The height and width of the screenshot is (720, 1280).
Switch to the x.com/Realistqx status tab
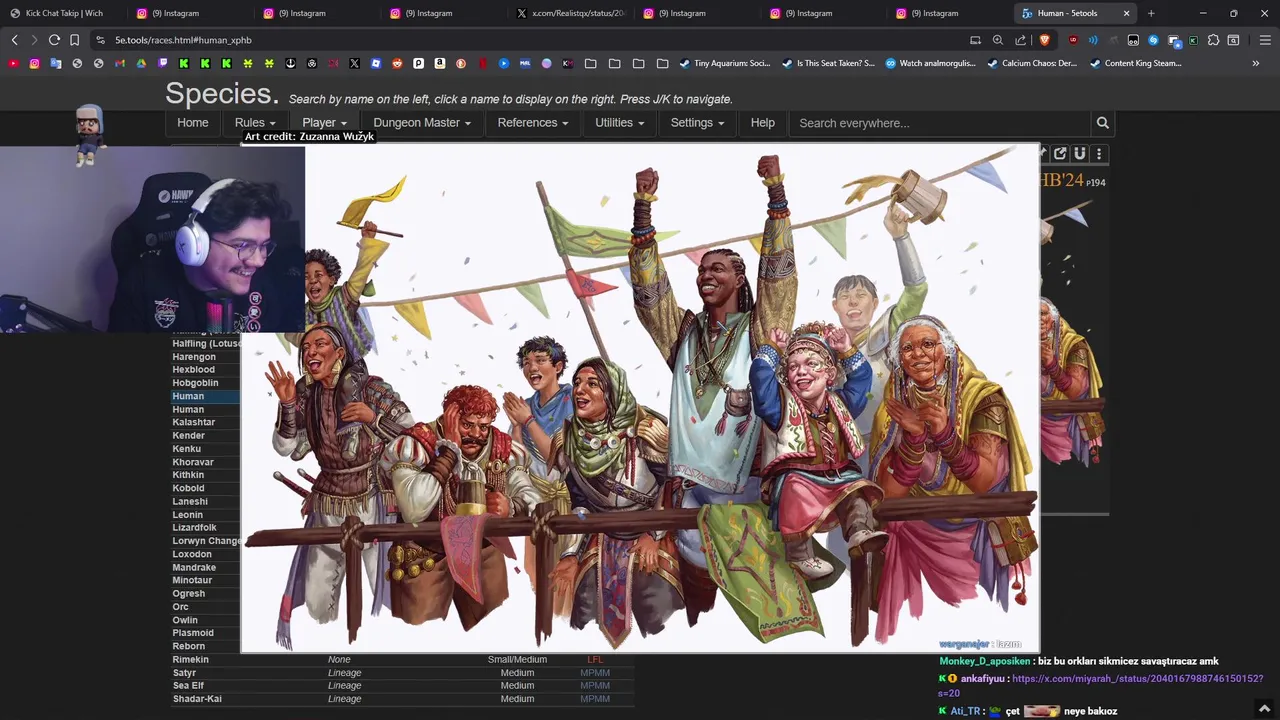[x=570, y=13]
